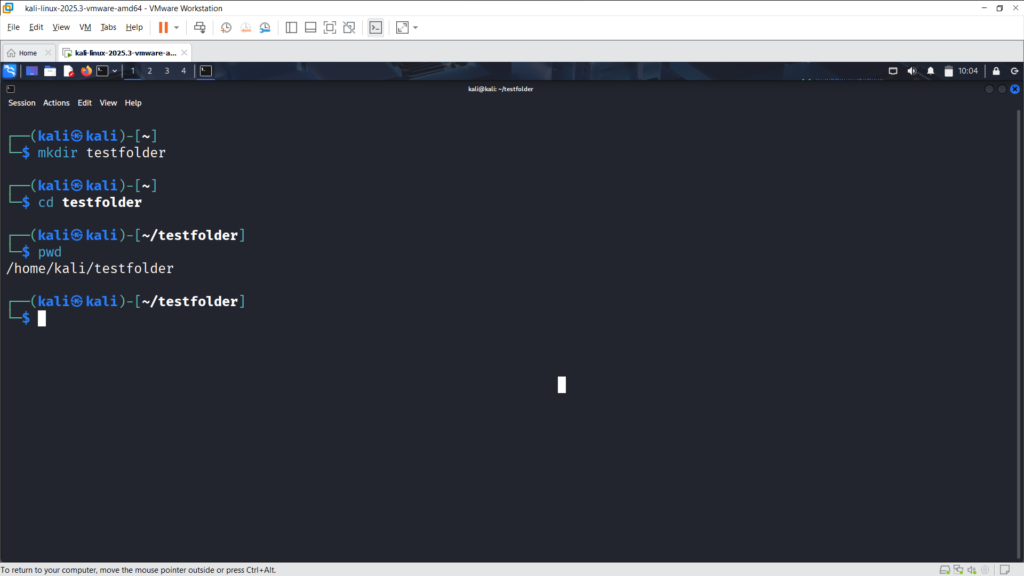The image size is (1024, 576).
Task: Switch to workspace 3 in Kali panel
Action: (x=167, y=71)
